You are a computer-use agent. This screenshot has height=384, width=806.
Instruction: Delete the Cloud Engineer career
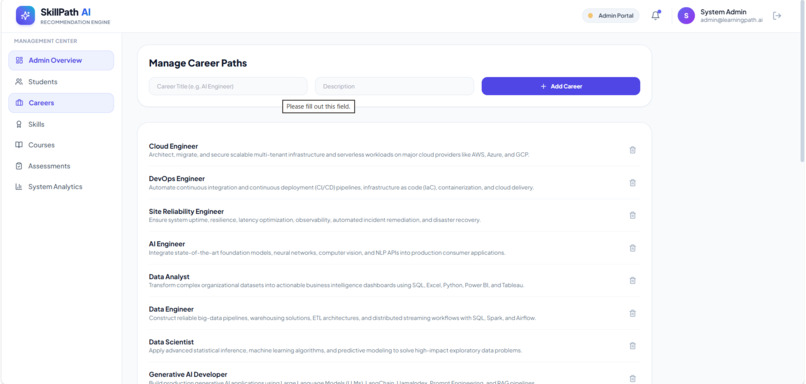coord(633,150)
